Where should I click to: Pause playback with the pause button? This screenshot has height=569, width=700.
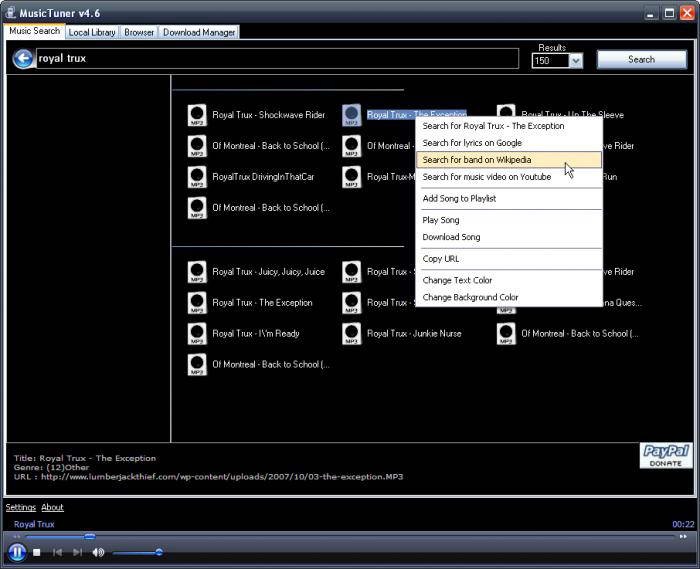click(17, 552)
